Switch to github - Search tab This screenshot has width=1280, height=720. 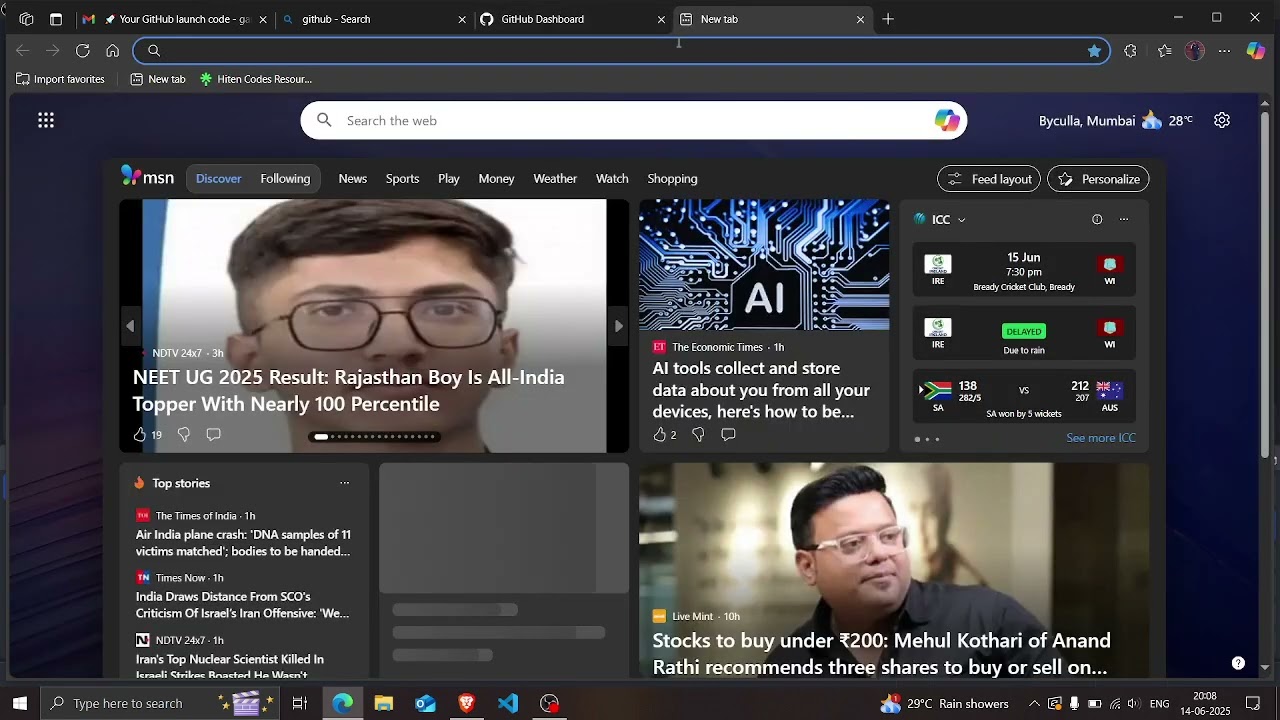point(375,19)
